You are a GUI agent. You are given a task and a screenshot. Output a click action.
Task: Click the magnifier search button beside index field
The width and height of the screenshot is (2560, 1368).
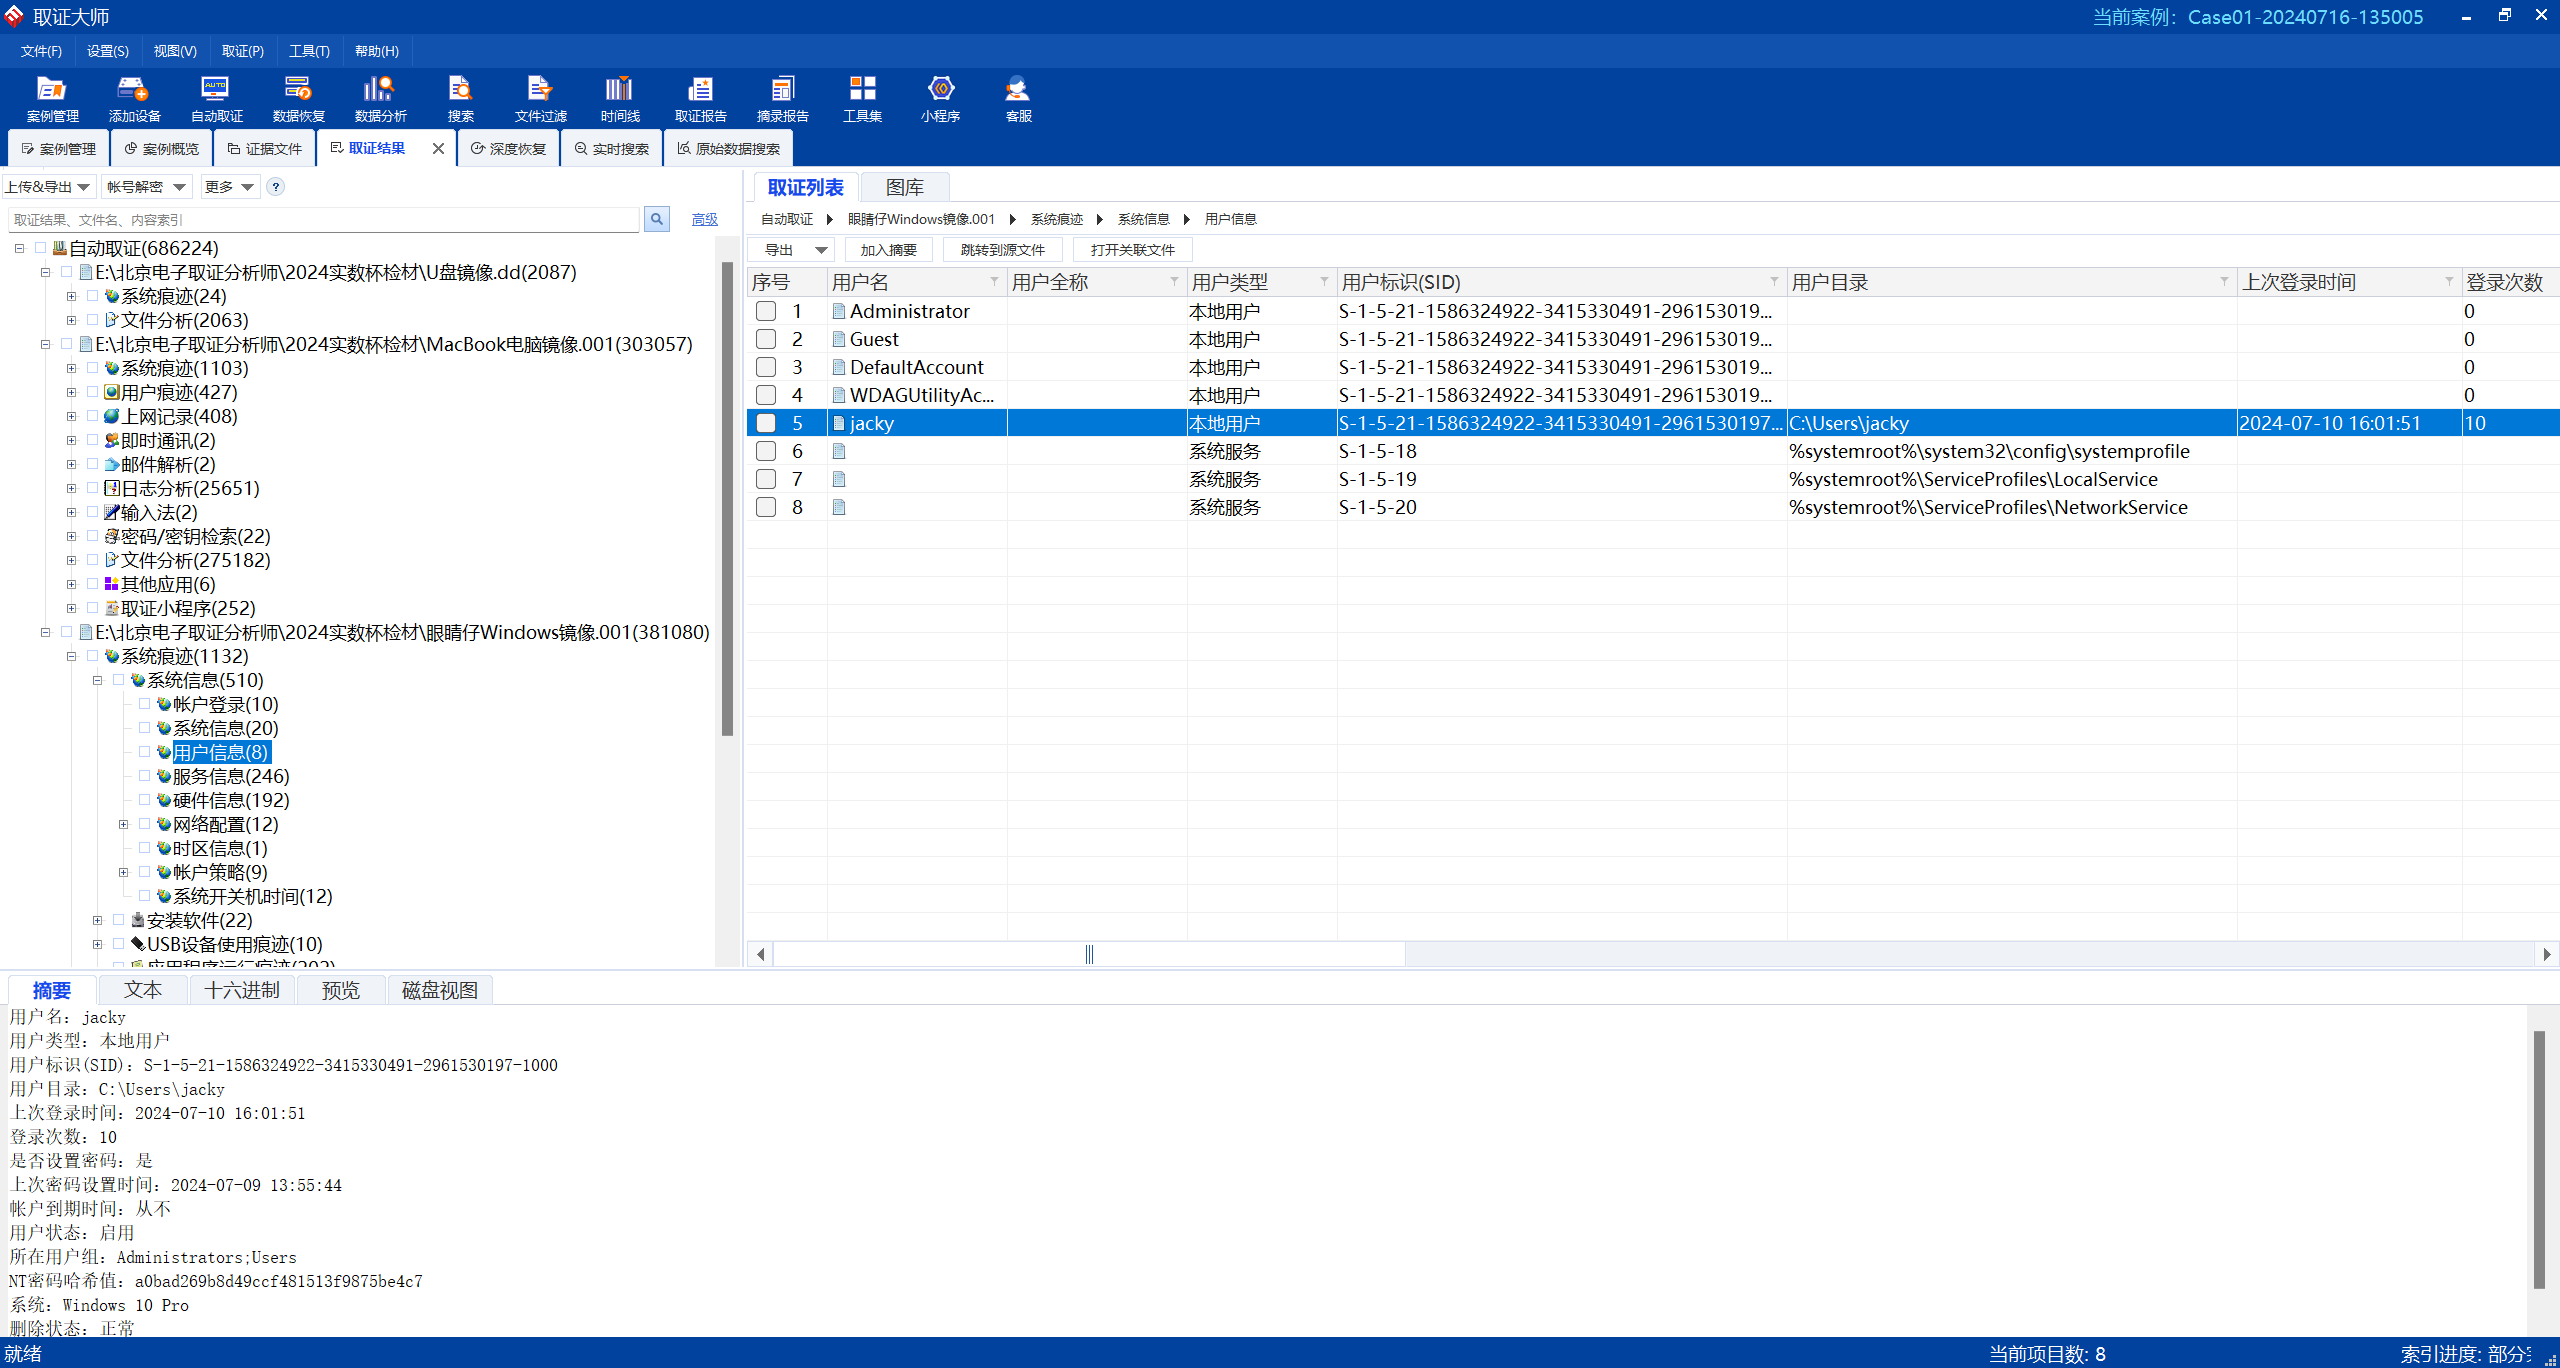(x=657, y=219)
